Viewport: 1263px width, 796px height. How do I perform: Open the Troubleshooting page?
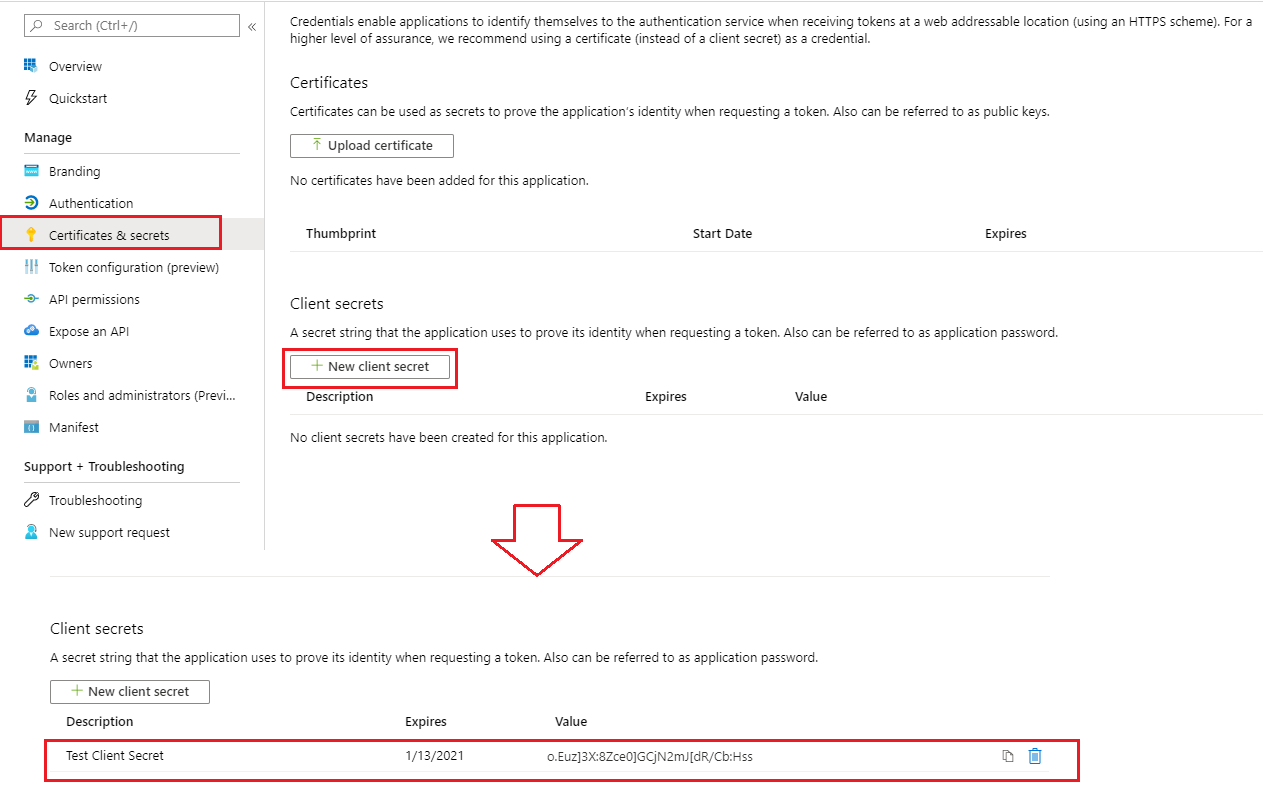(95, 500)
